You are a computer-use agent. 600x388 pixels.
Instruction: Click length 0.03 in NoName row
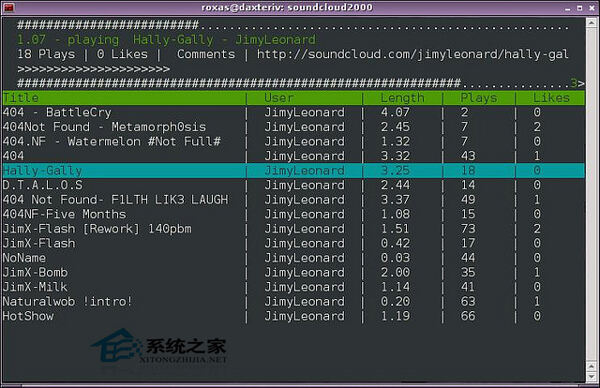(395, 258)
